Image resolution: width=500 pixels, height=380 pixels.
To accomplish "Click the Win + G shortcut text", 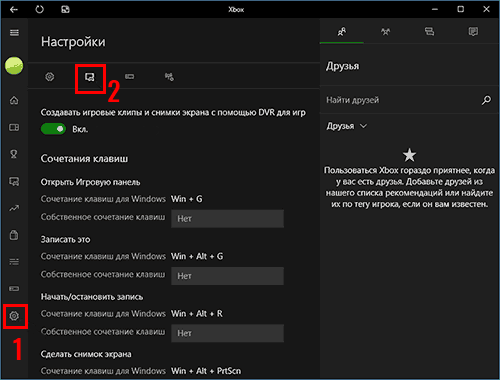I will (187, 199).
